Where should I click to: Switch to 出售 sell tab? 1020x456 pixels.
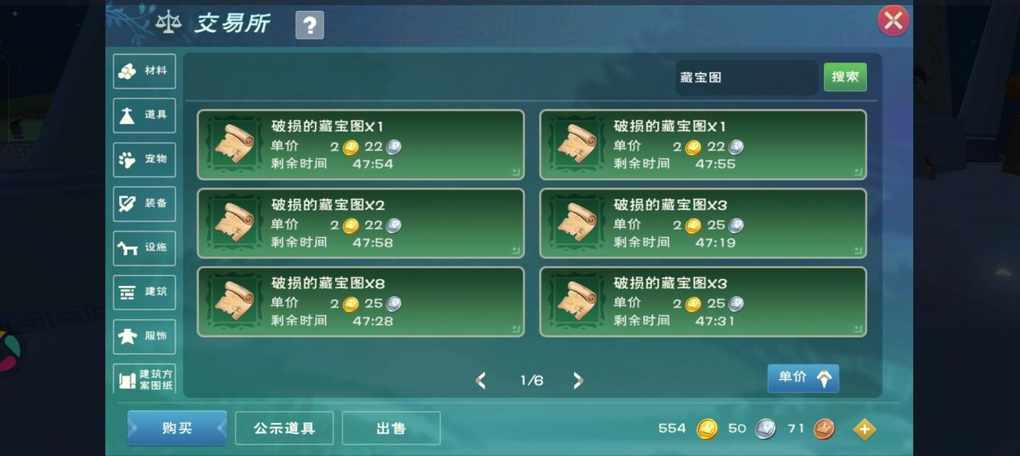391,428
